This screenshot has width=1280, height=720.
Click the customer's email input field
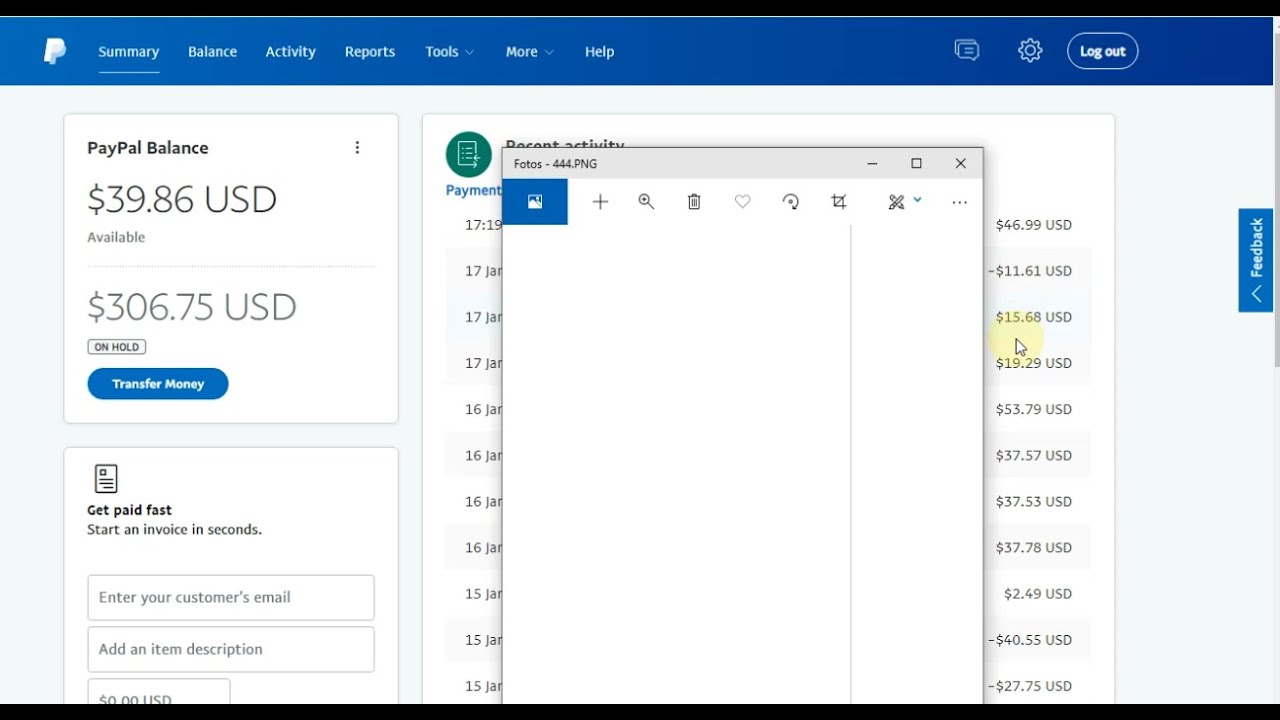click(x=231, y=597)
